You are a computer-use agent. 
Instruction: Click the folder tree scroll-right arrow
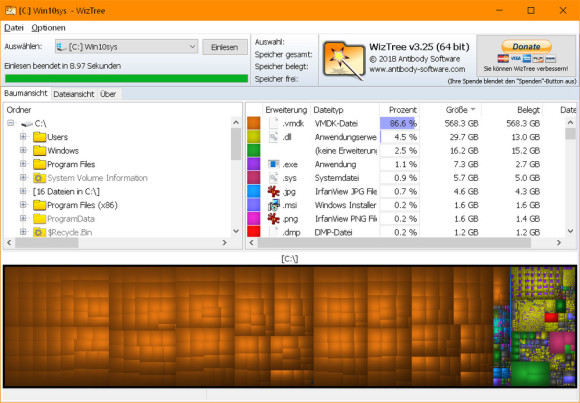(x=224, y=243)
